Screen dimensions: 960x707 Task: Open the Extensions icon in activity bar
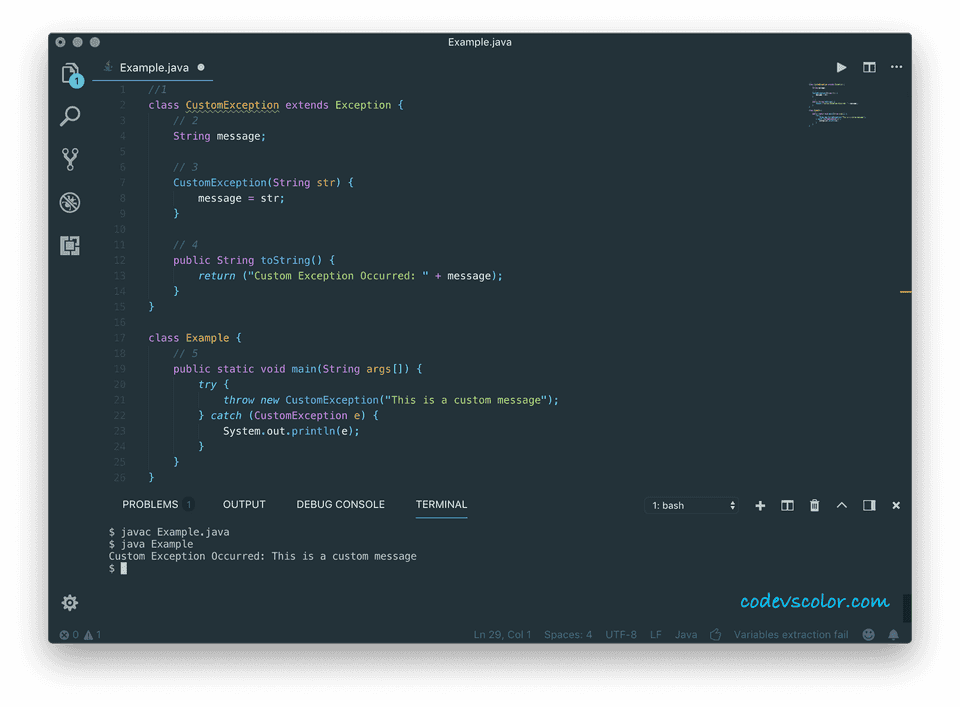tap(70, 245)
